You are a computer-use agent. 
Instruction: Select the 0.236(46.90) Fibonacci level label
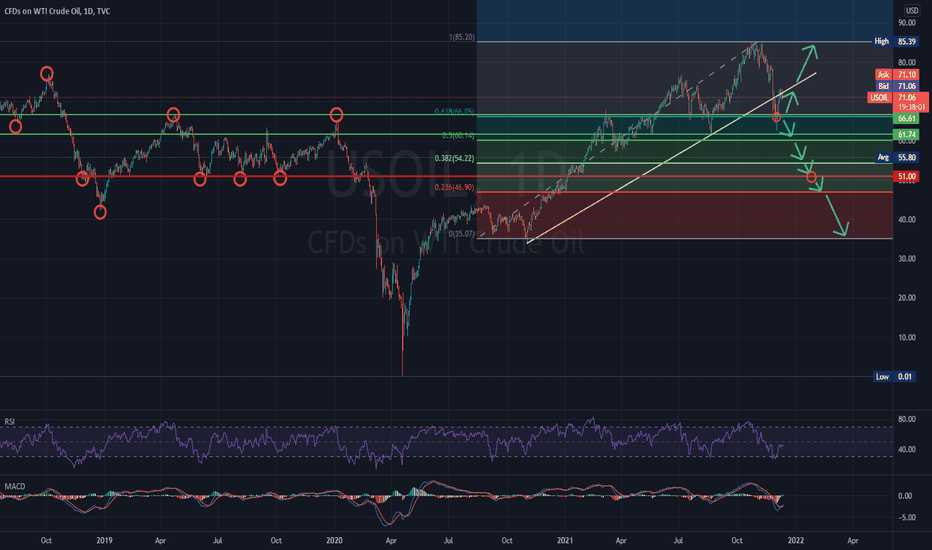pyautogui.click(x=454, y=187)
